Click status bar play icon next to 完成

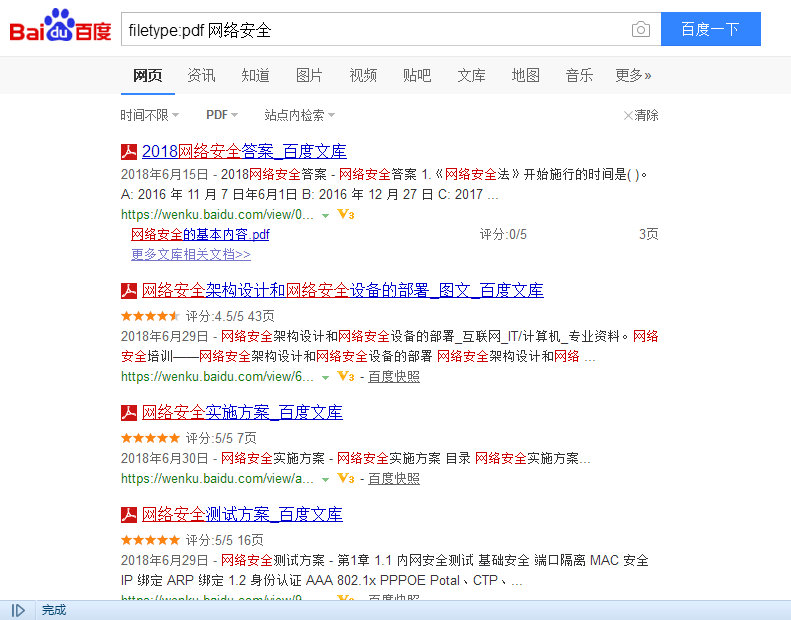(x=18, y=610)
